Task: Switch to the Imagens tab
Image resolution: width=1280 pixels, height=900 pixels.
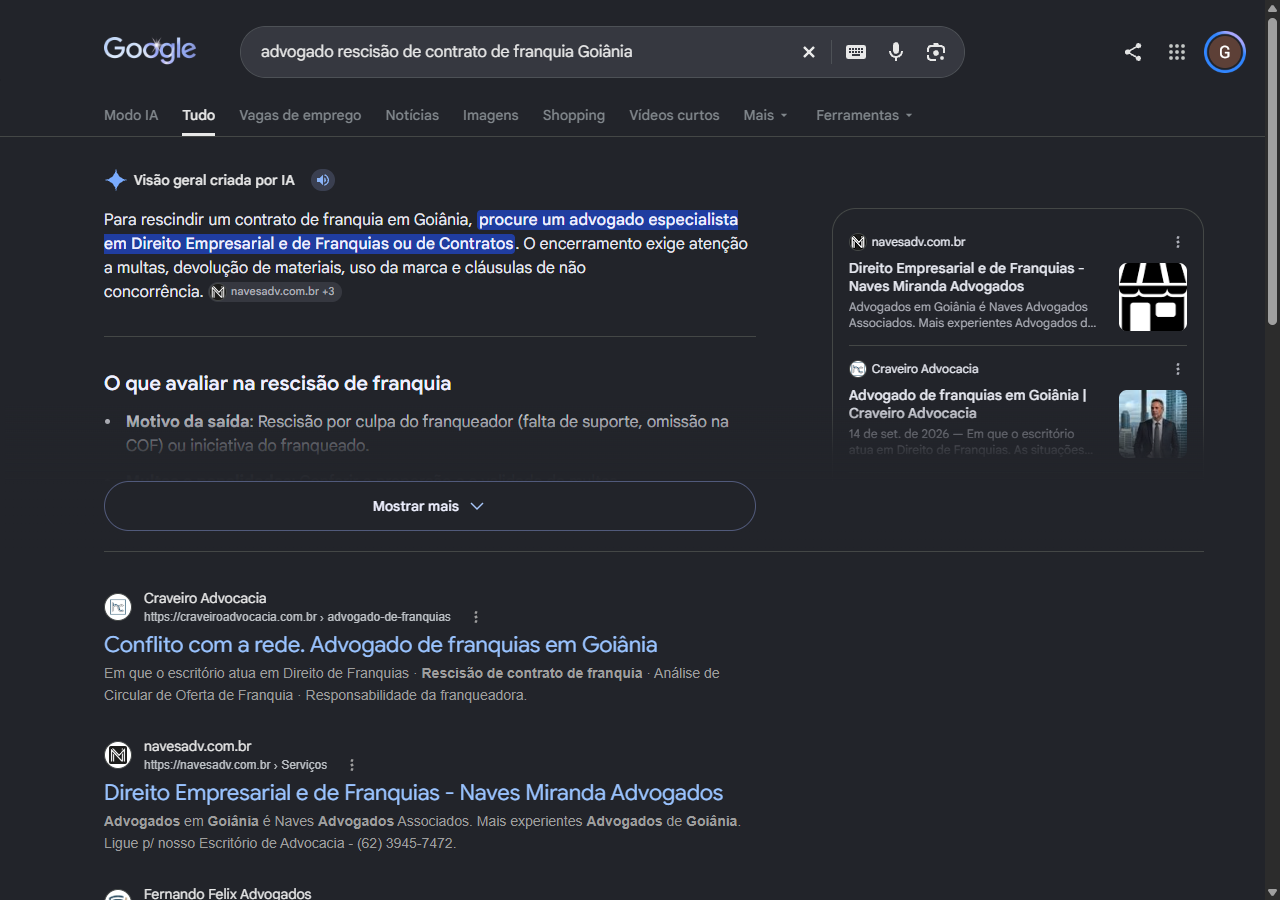Action: pos(491,115)
